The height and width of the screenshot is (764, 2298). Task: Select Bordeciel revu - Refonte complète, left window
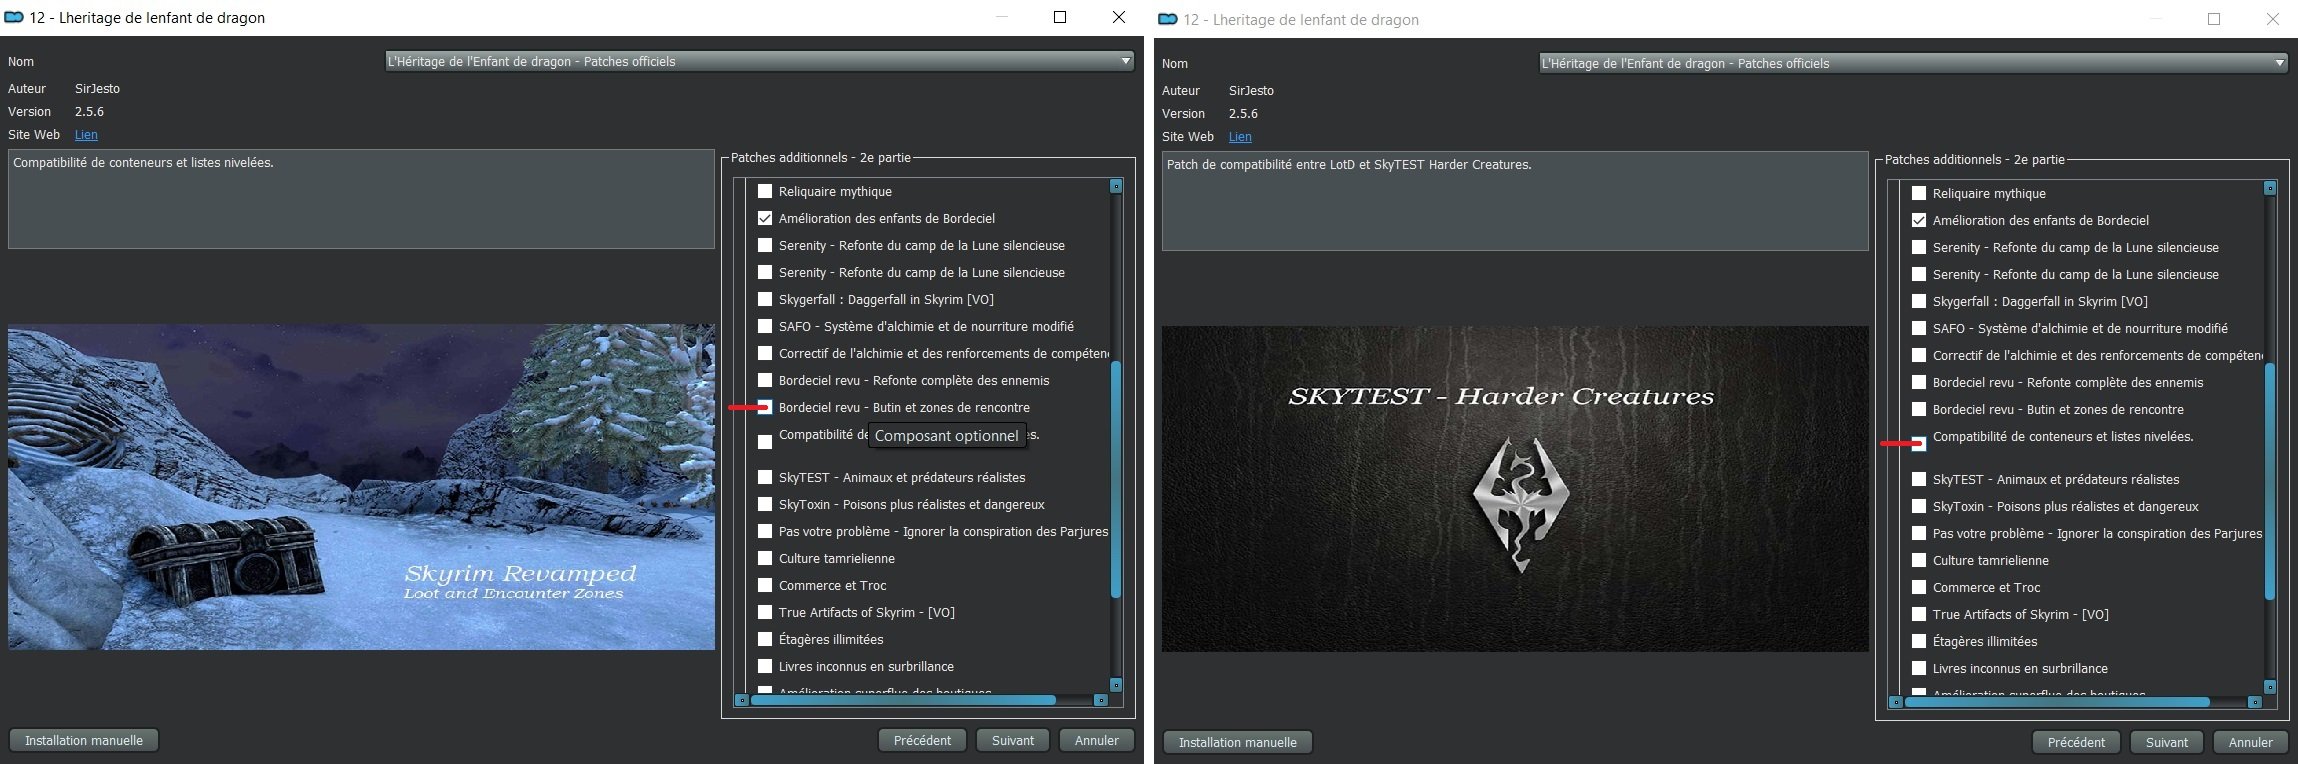(765, 380)
